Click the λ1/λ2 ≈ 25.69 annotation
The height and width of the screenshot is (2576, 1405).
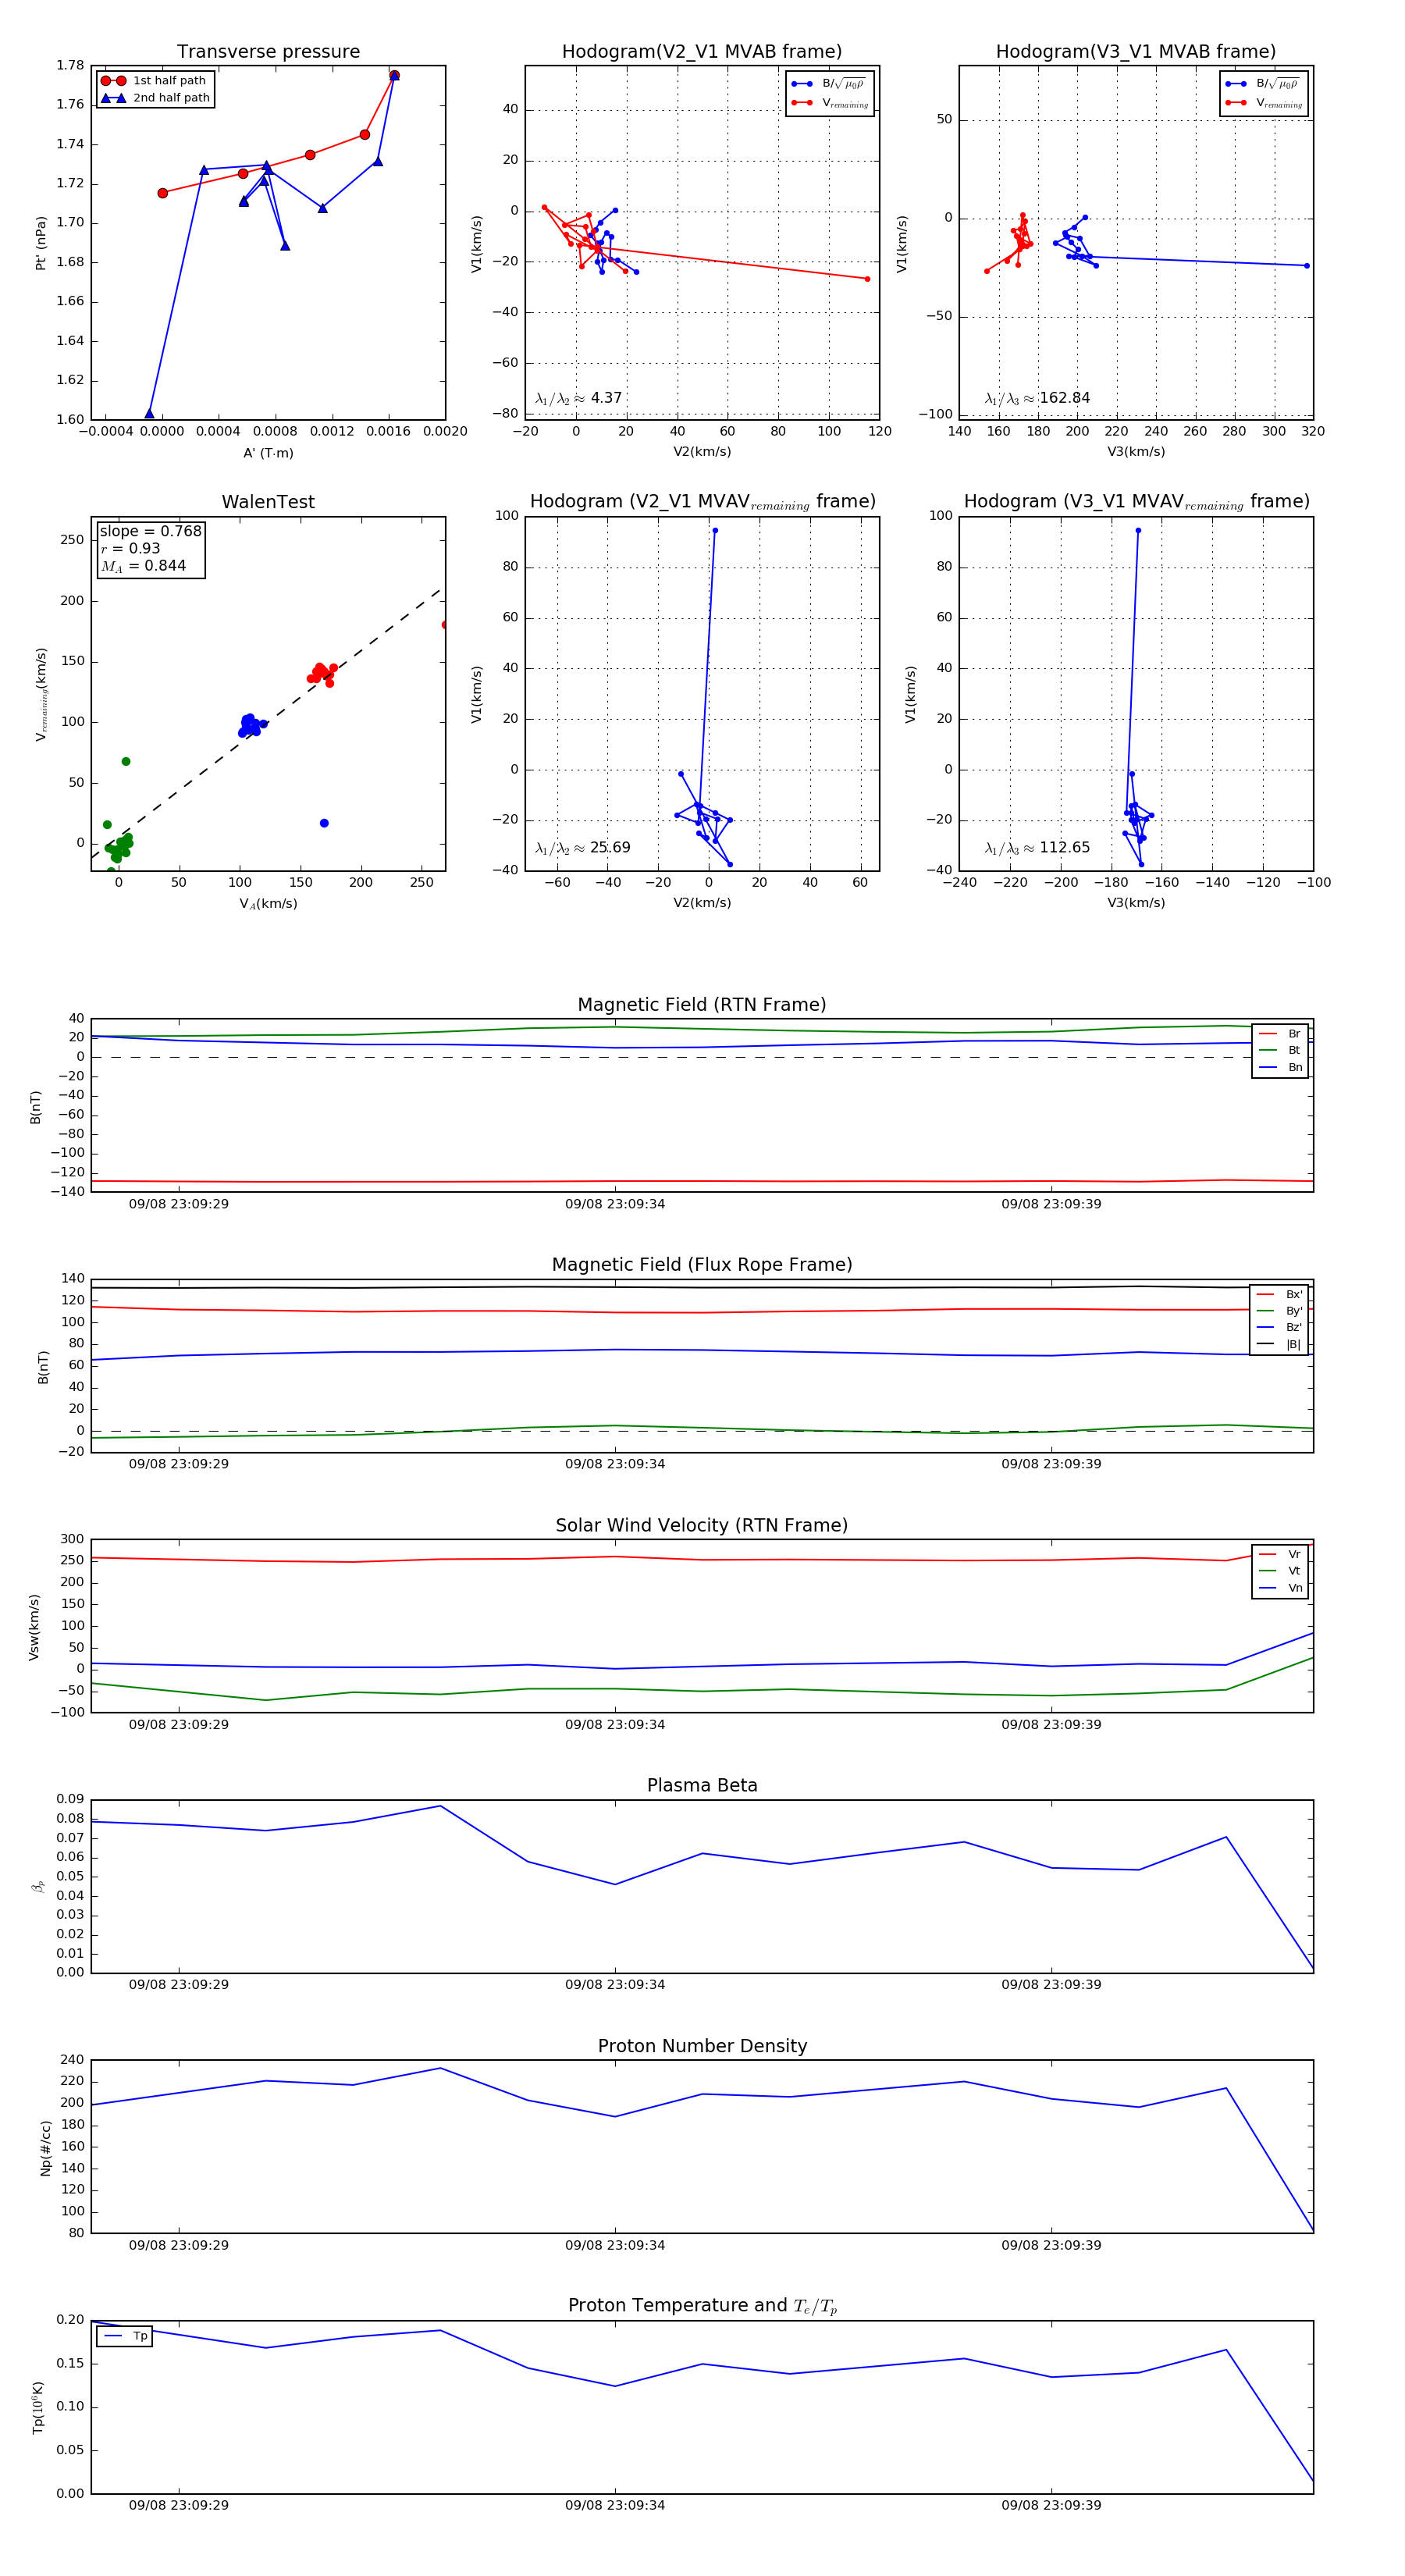(x=583, y=848)
